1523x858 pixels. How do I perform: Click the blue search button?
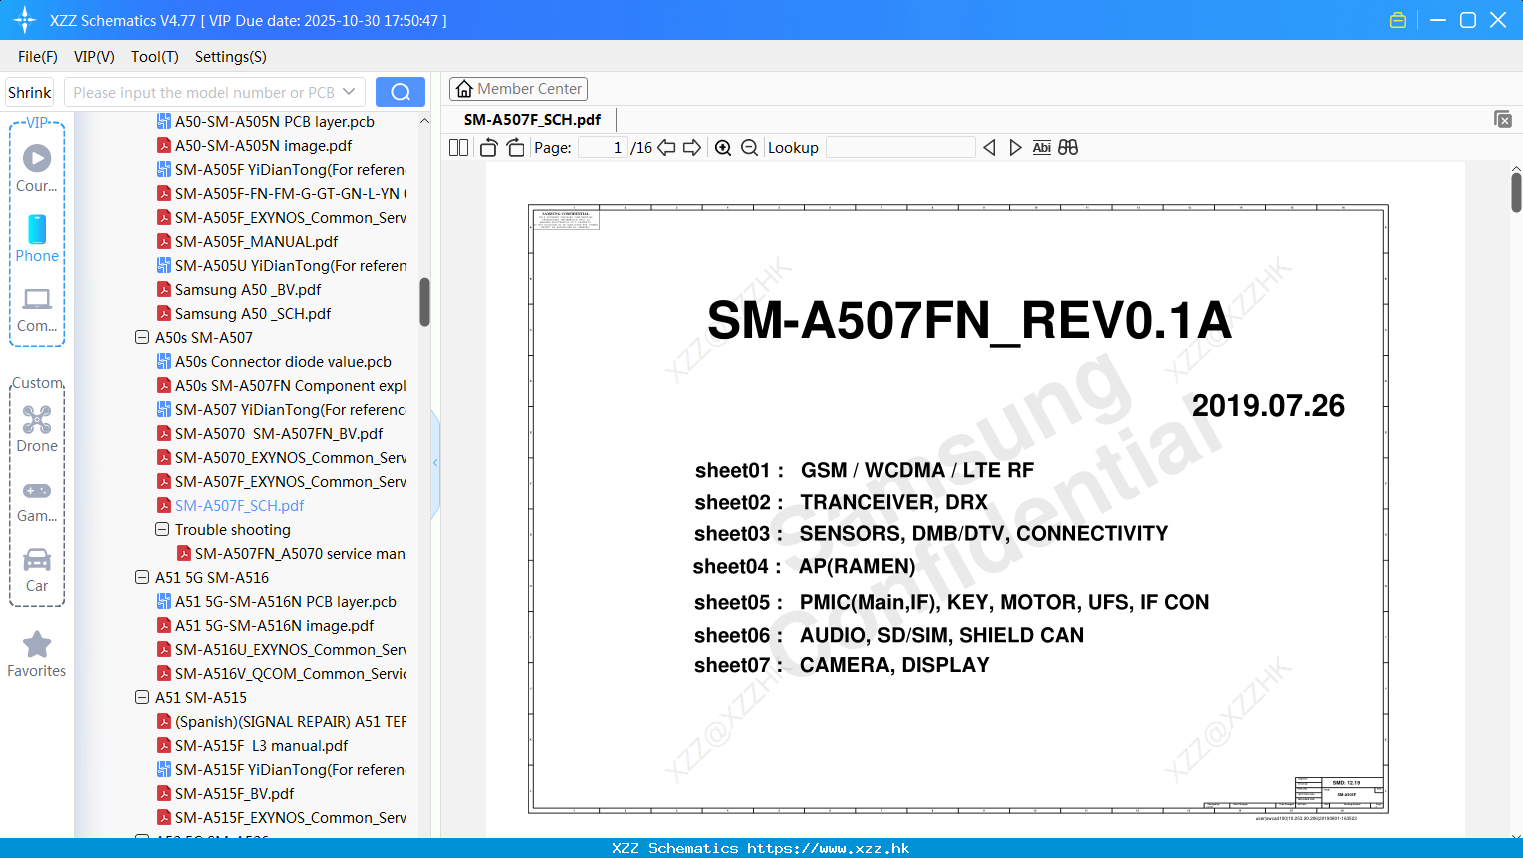coord(400,92)
